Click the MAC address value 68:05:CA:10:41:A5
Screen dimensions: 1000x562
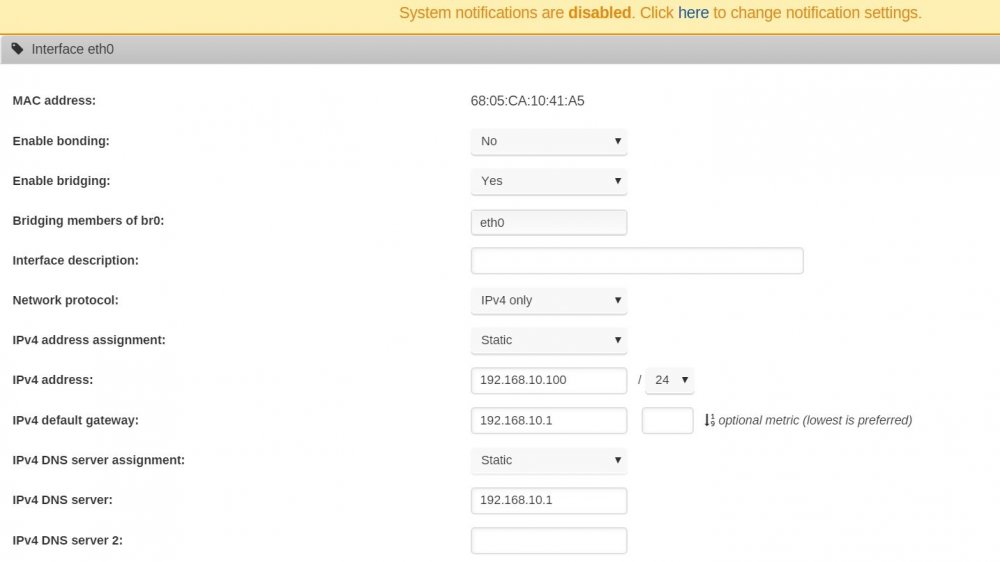coord(527,101)
